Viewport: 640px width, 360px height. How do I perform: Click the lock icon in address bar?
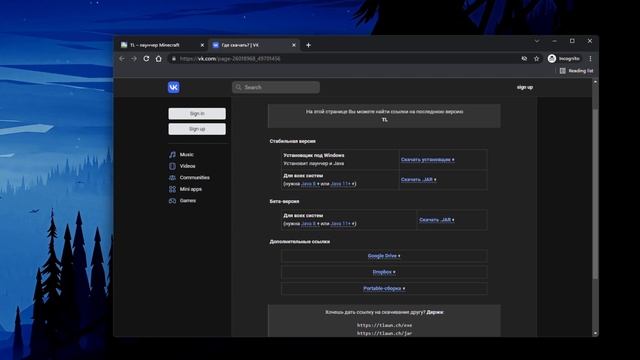click(x=174, y=59)
